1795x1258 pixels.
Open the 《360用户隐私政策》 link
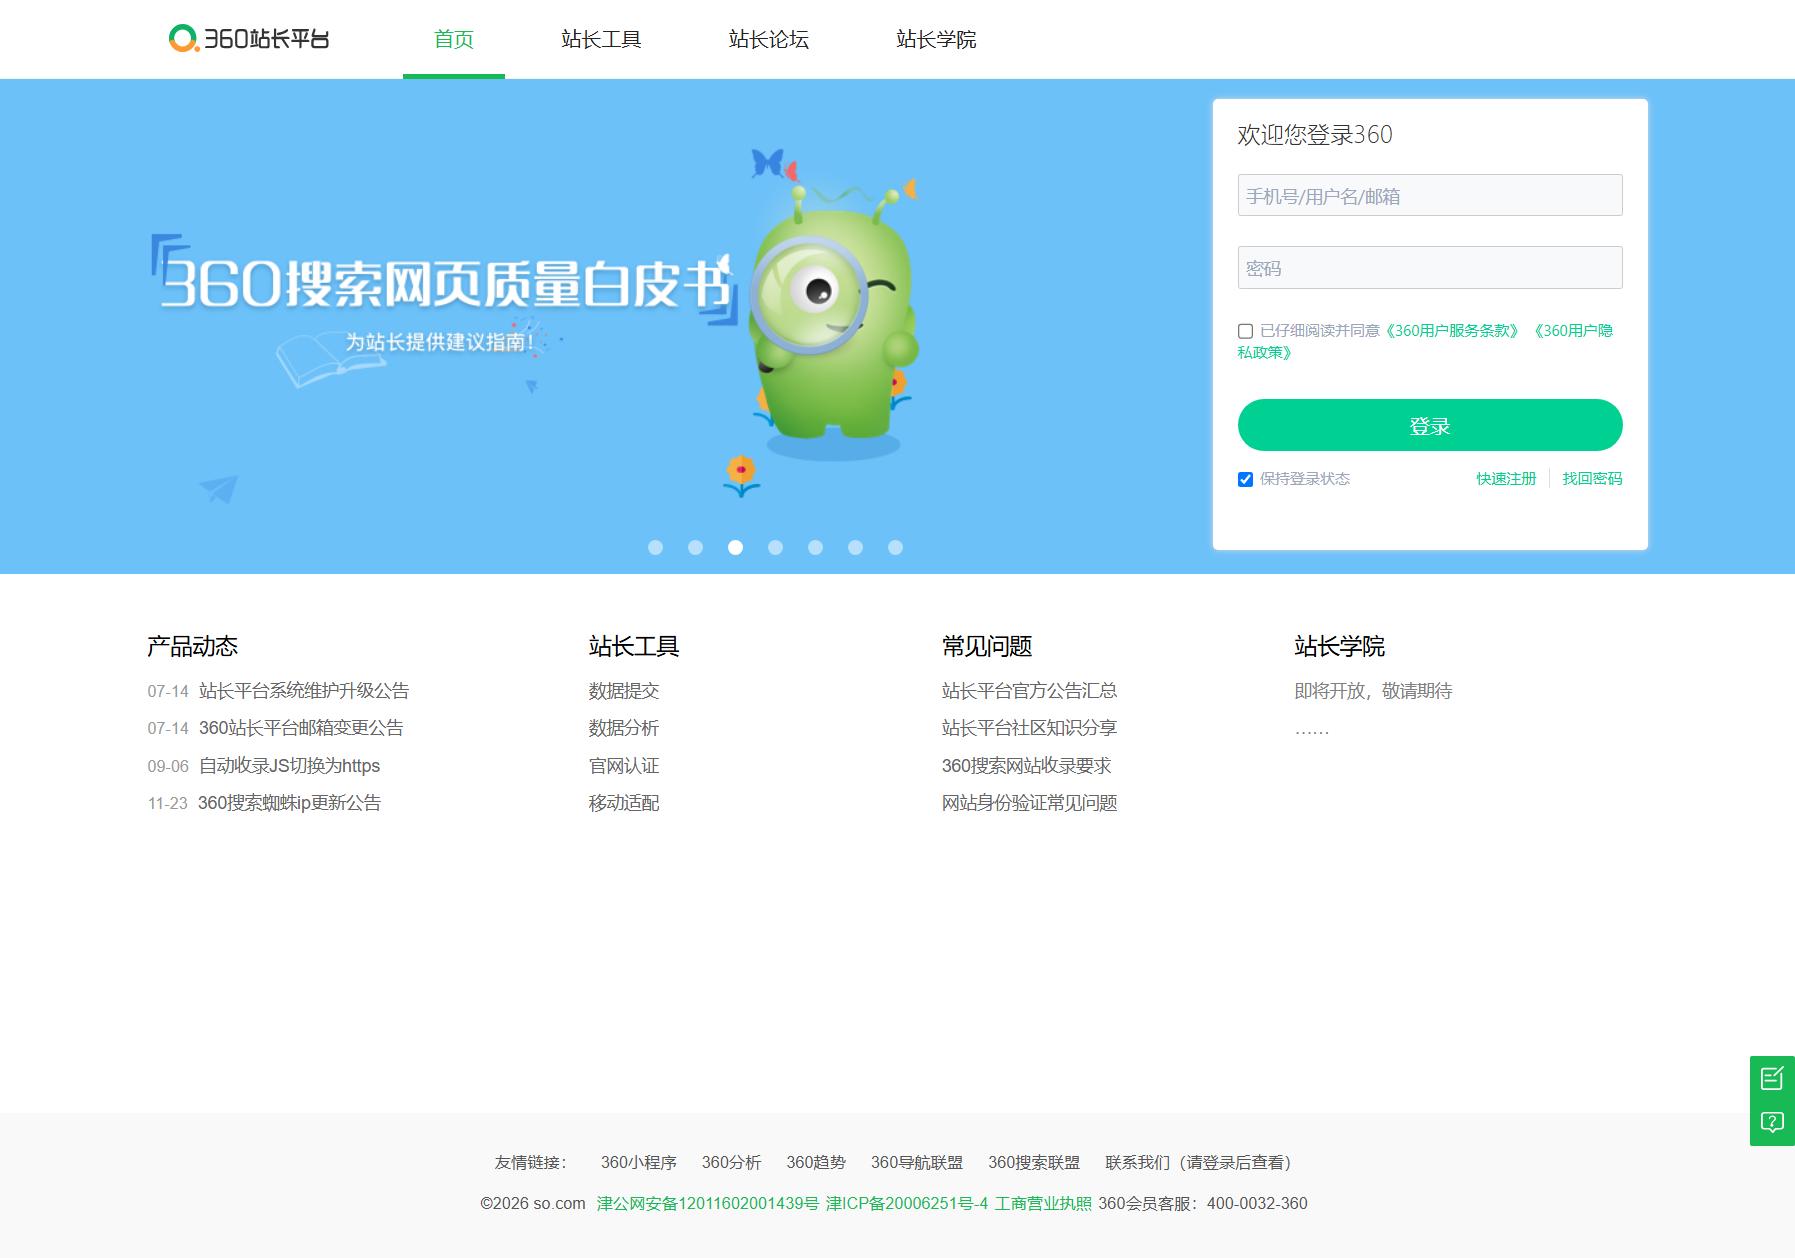1572,331
